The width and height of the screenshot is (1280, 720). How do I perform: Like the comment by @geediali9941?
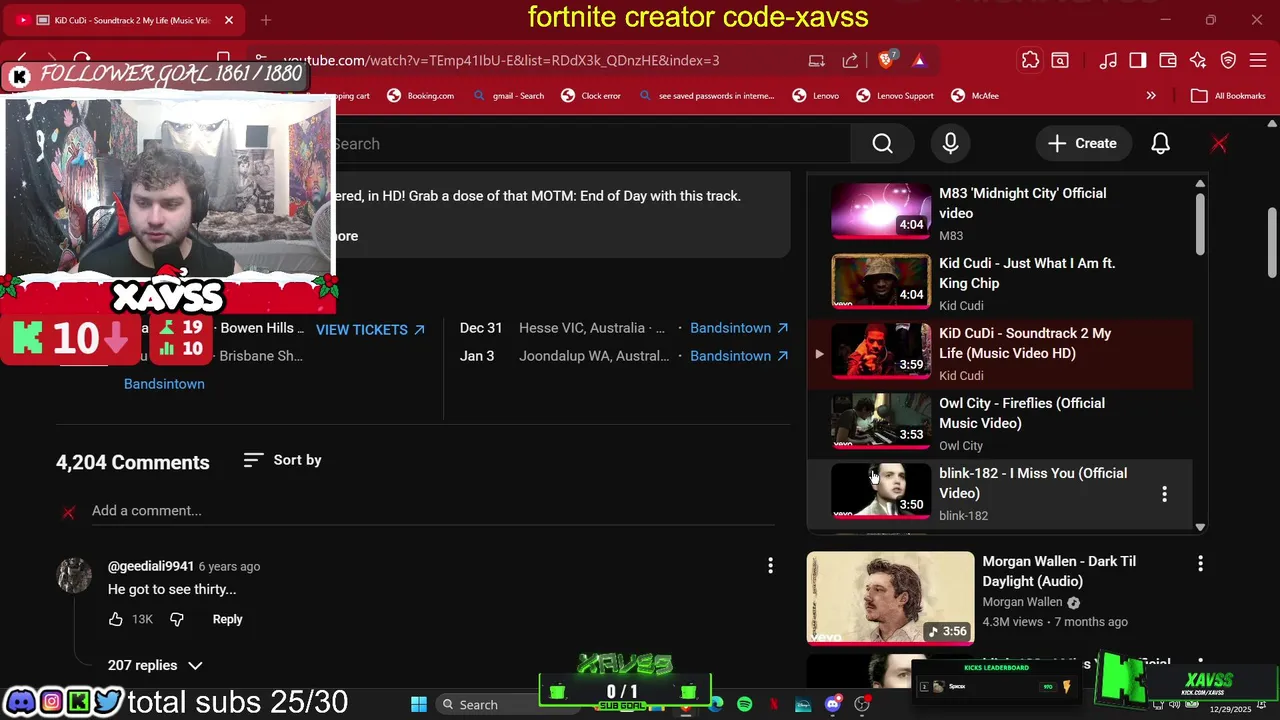coord(116,619)
